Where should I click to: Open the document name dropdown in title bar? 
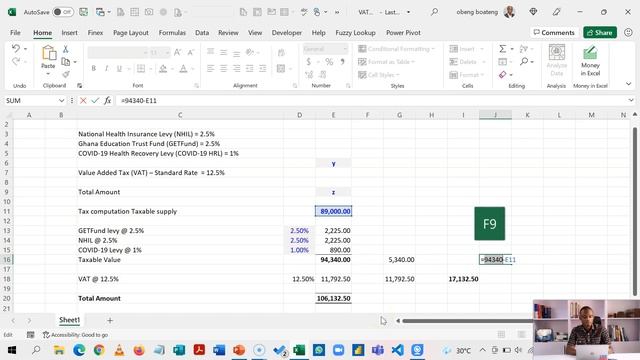[408, 12]
